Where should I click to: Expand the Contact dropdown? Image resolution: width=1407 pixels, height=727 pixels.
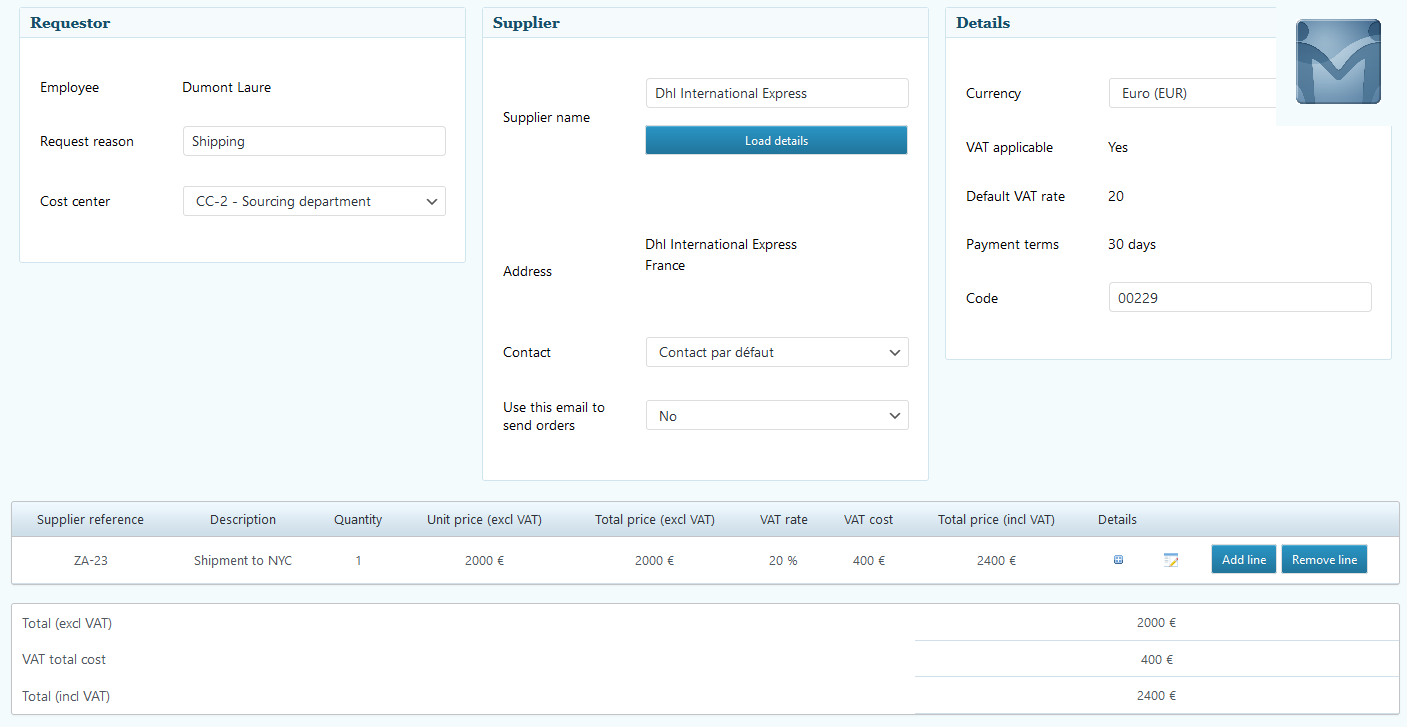point(777,352)
